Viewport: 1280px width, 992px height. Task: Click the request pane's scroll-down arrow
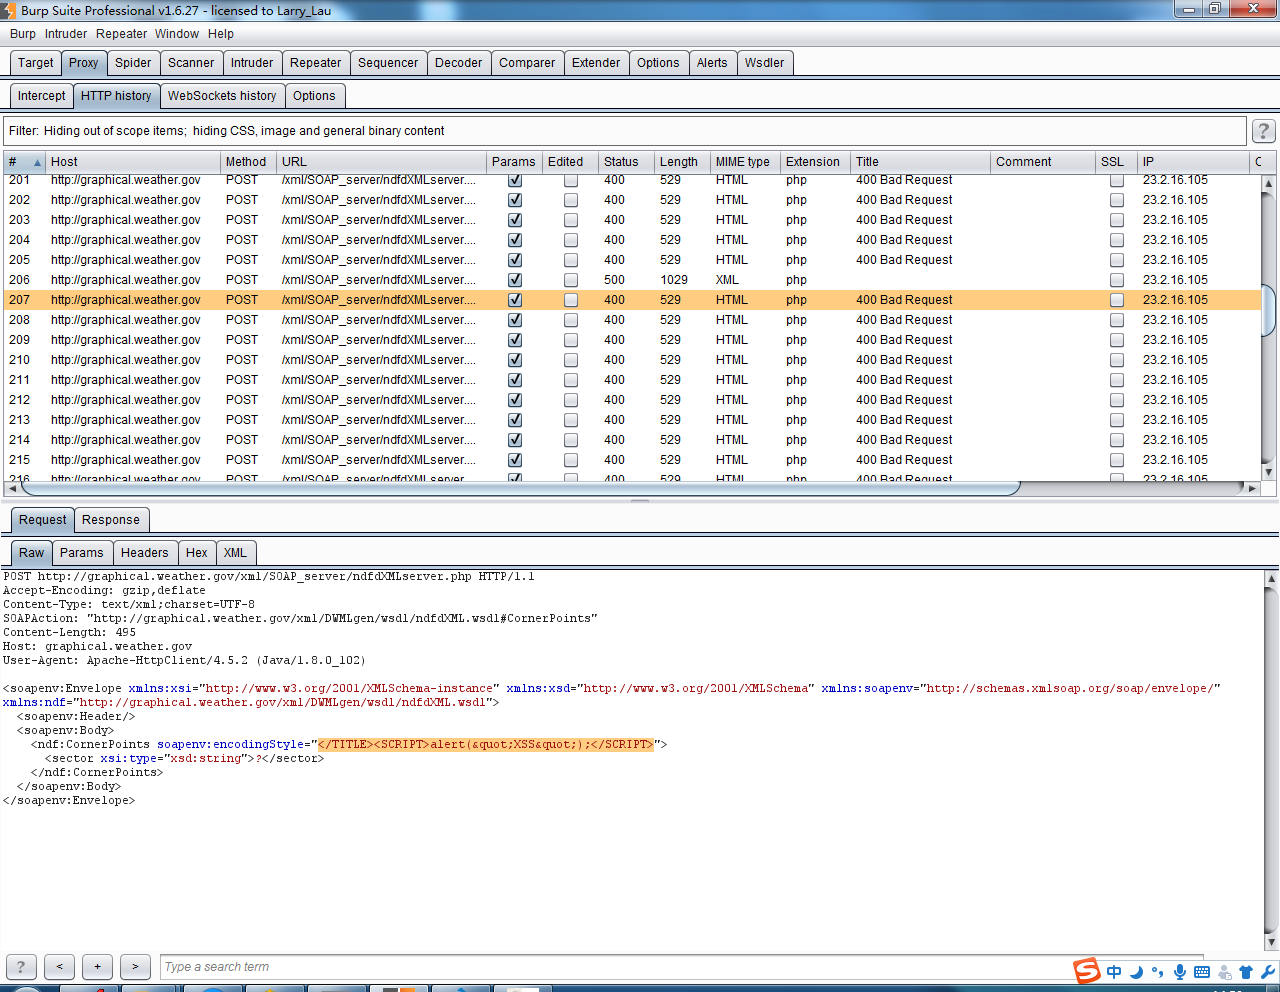tap(1272, 942)
